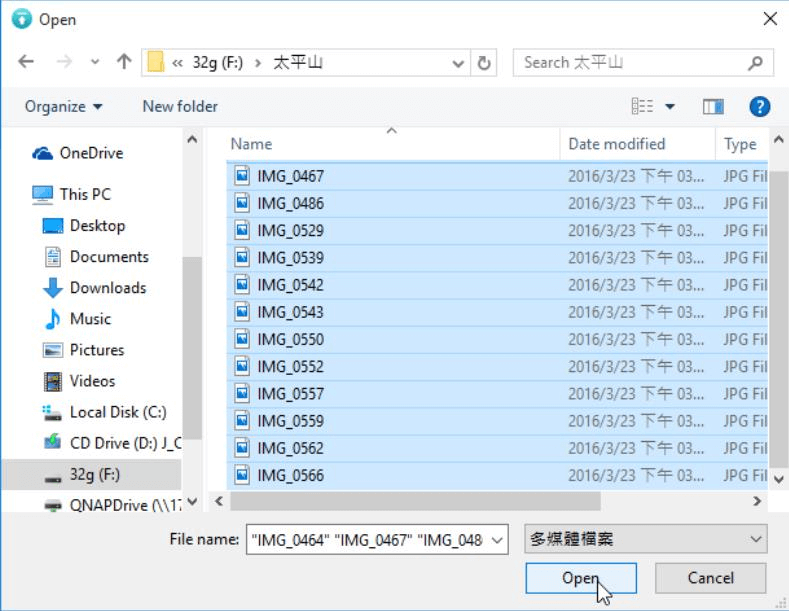The height and width of the screenshot is (611, 789).
Task: Open the view options dropdown arrow
Action: coord(670,106)
